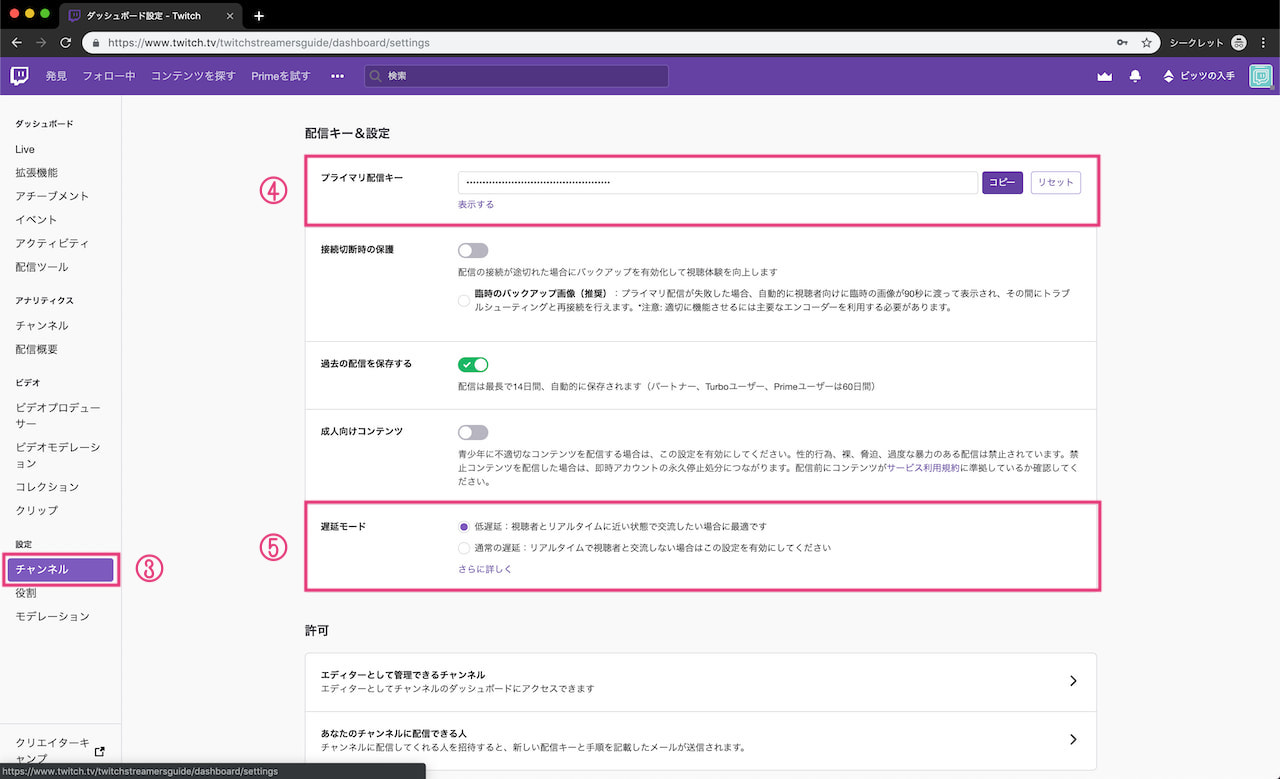The image size is (1280, 779).
Task: Select highlighted チャンネル under 設定
Action: pos(61,569)
